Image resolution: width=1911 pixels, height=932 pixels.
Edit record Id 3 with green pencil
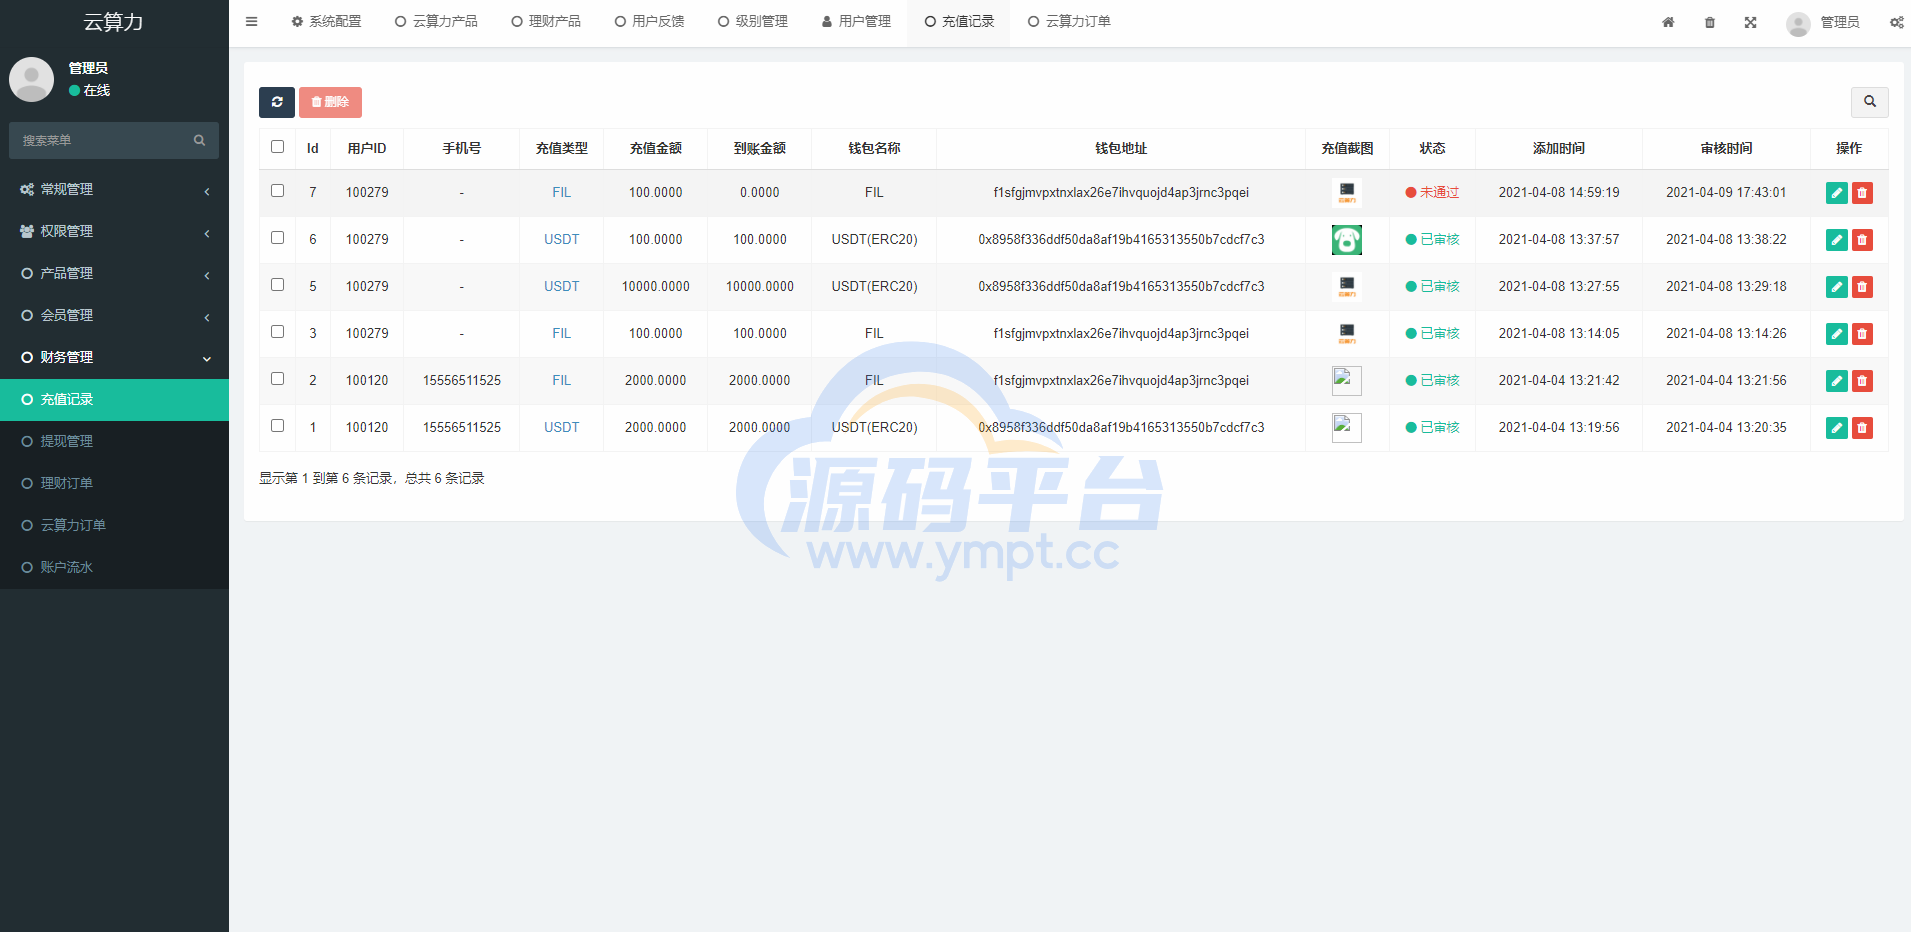pyautogui.click(x=1837, y=334)
